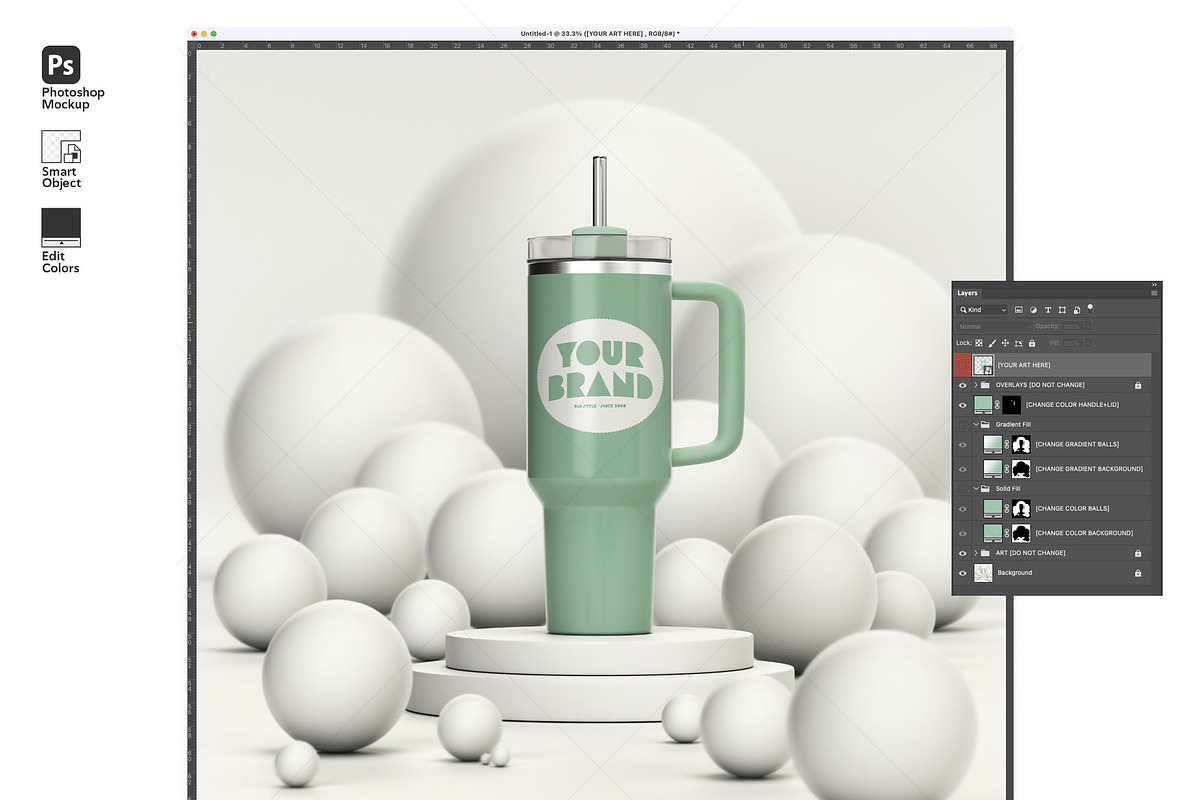The image size is (1200, 800).
Task: Select the YOUR ART HERE smart object thumbnail
Action: point(983,365)
